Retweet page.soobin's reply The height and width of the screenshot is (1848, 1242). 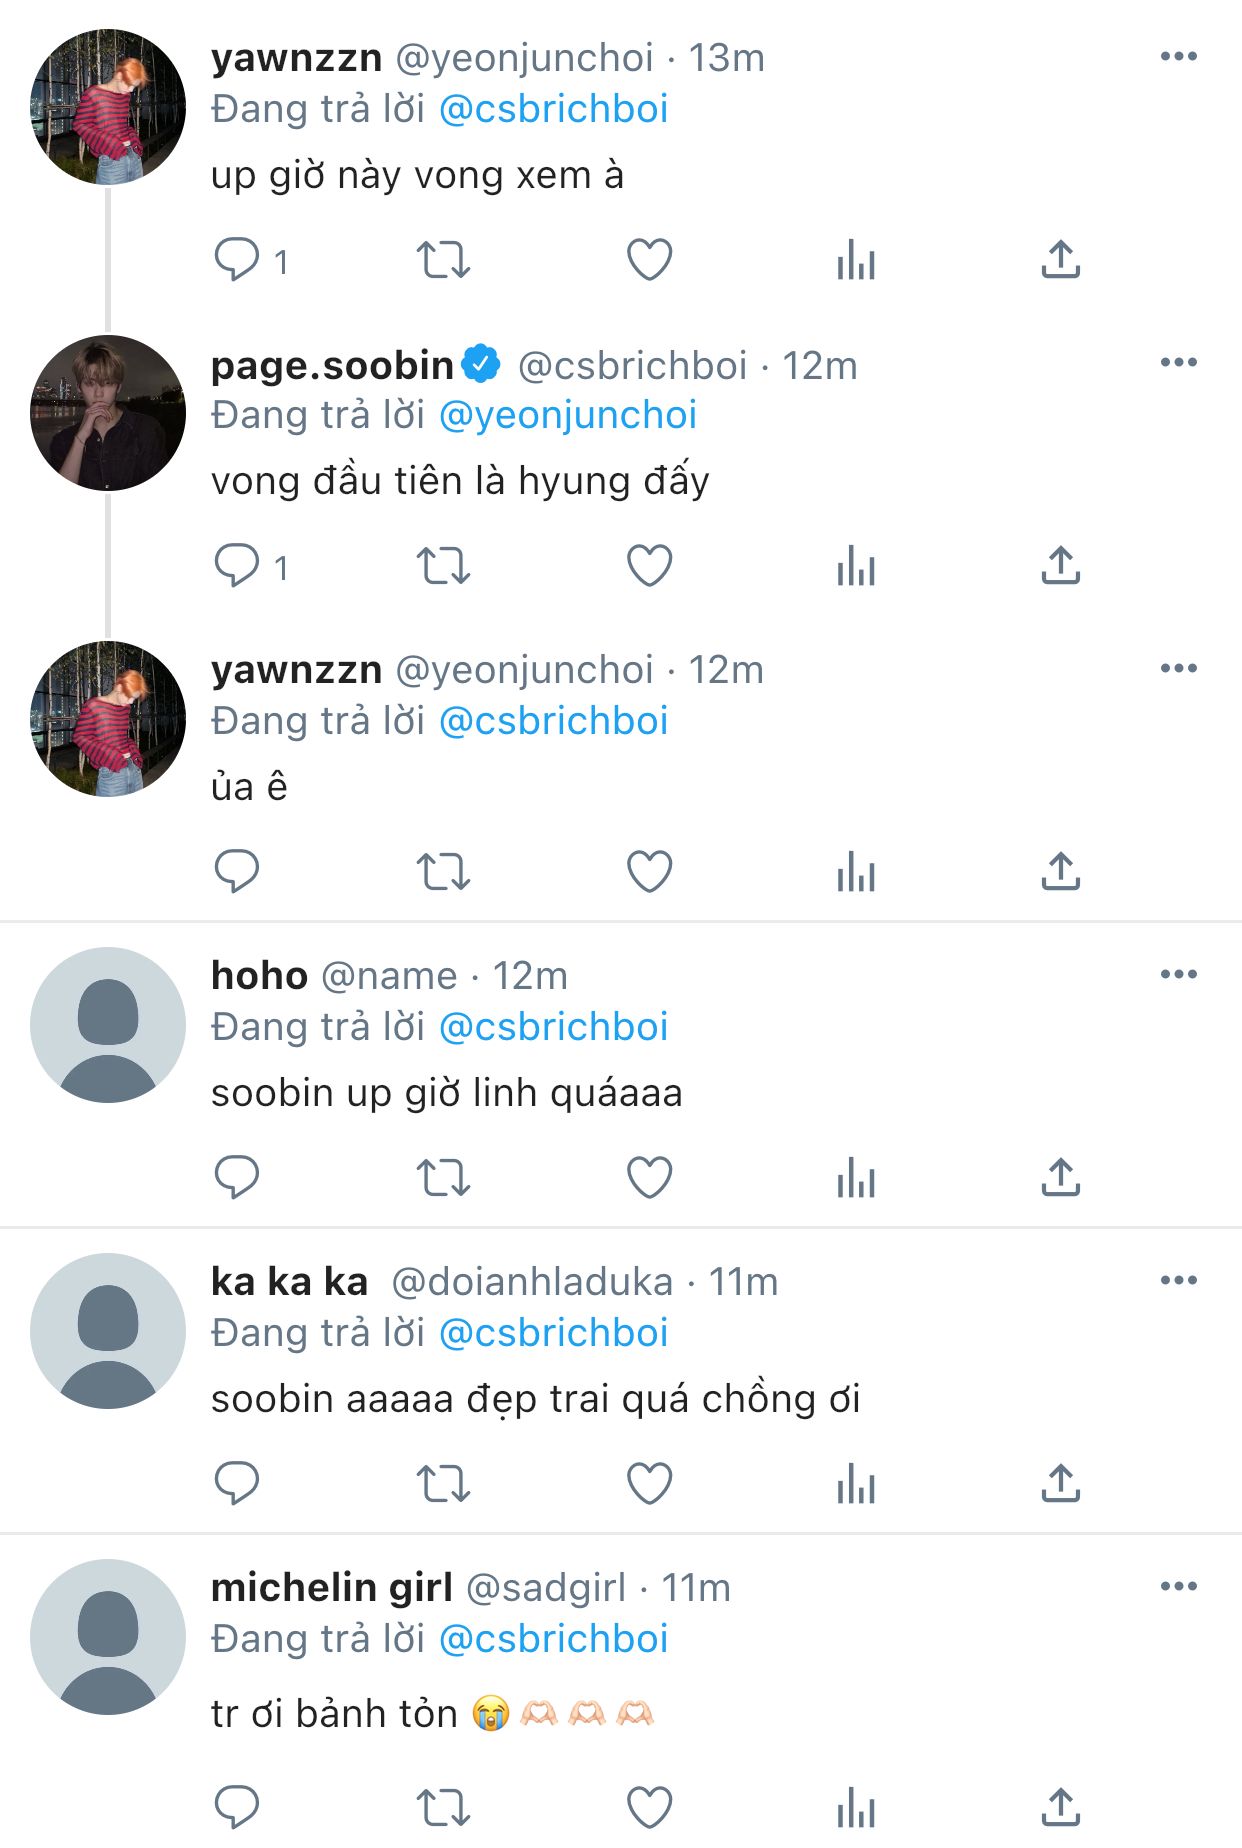pyautogui.click(x=443, y=566)
